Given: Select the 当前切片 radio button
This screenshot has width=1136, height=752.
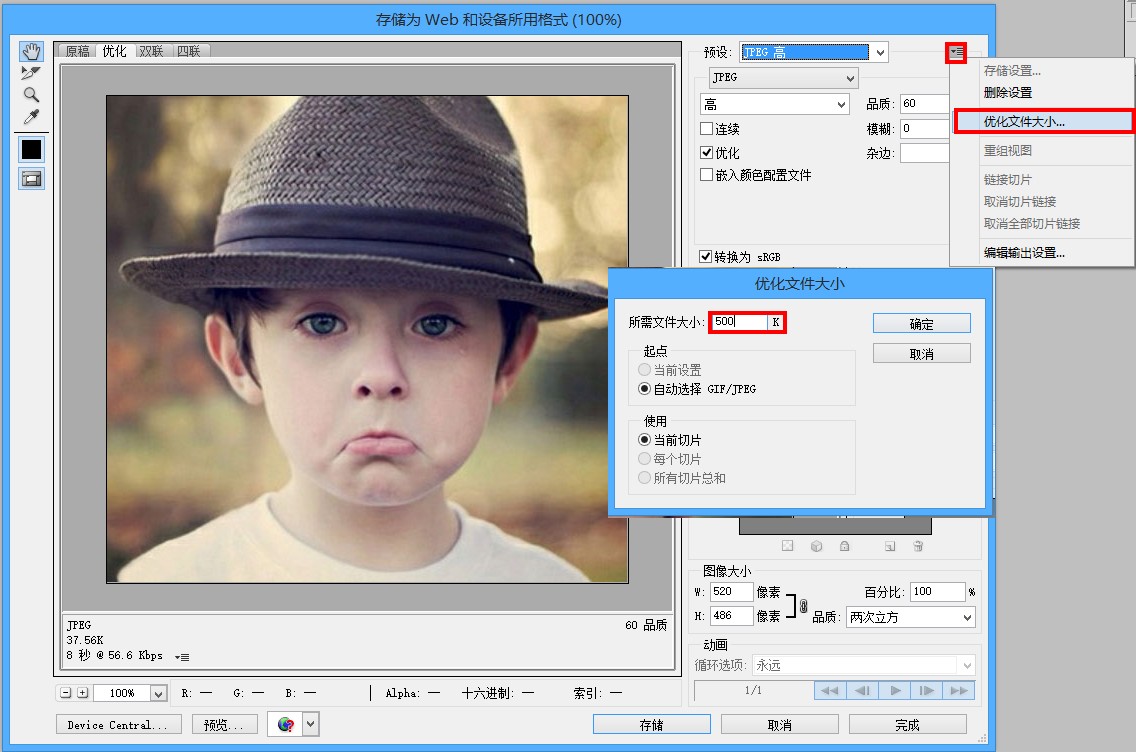Looking at the screenshot, I should [x=645, y=440].
